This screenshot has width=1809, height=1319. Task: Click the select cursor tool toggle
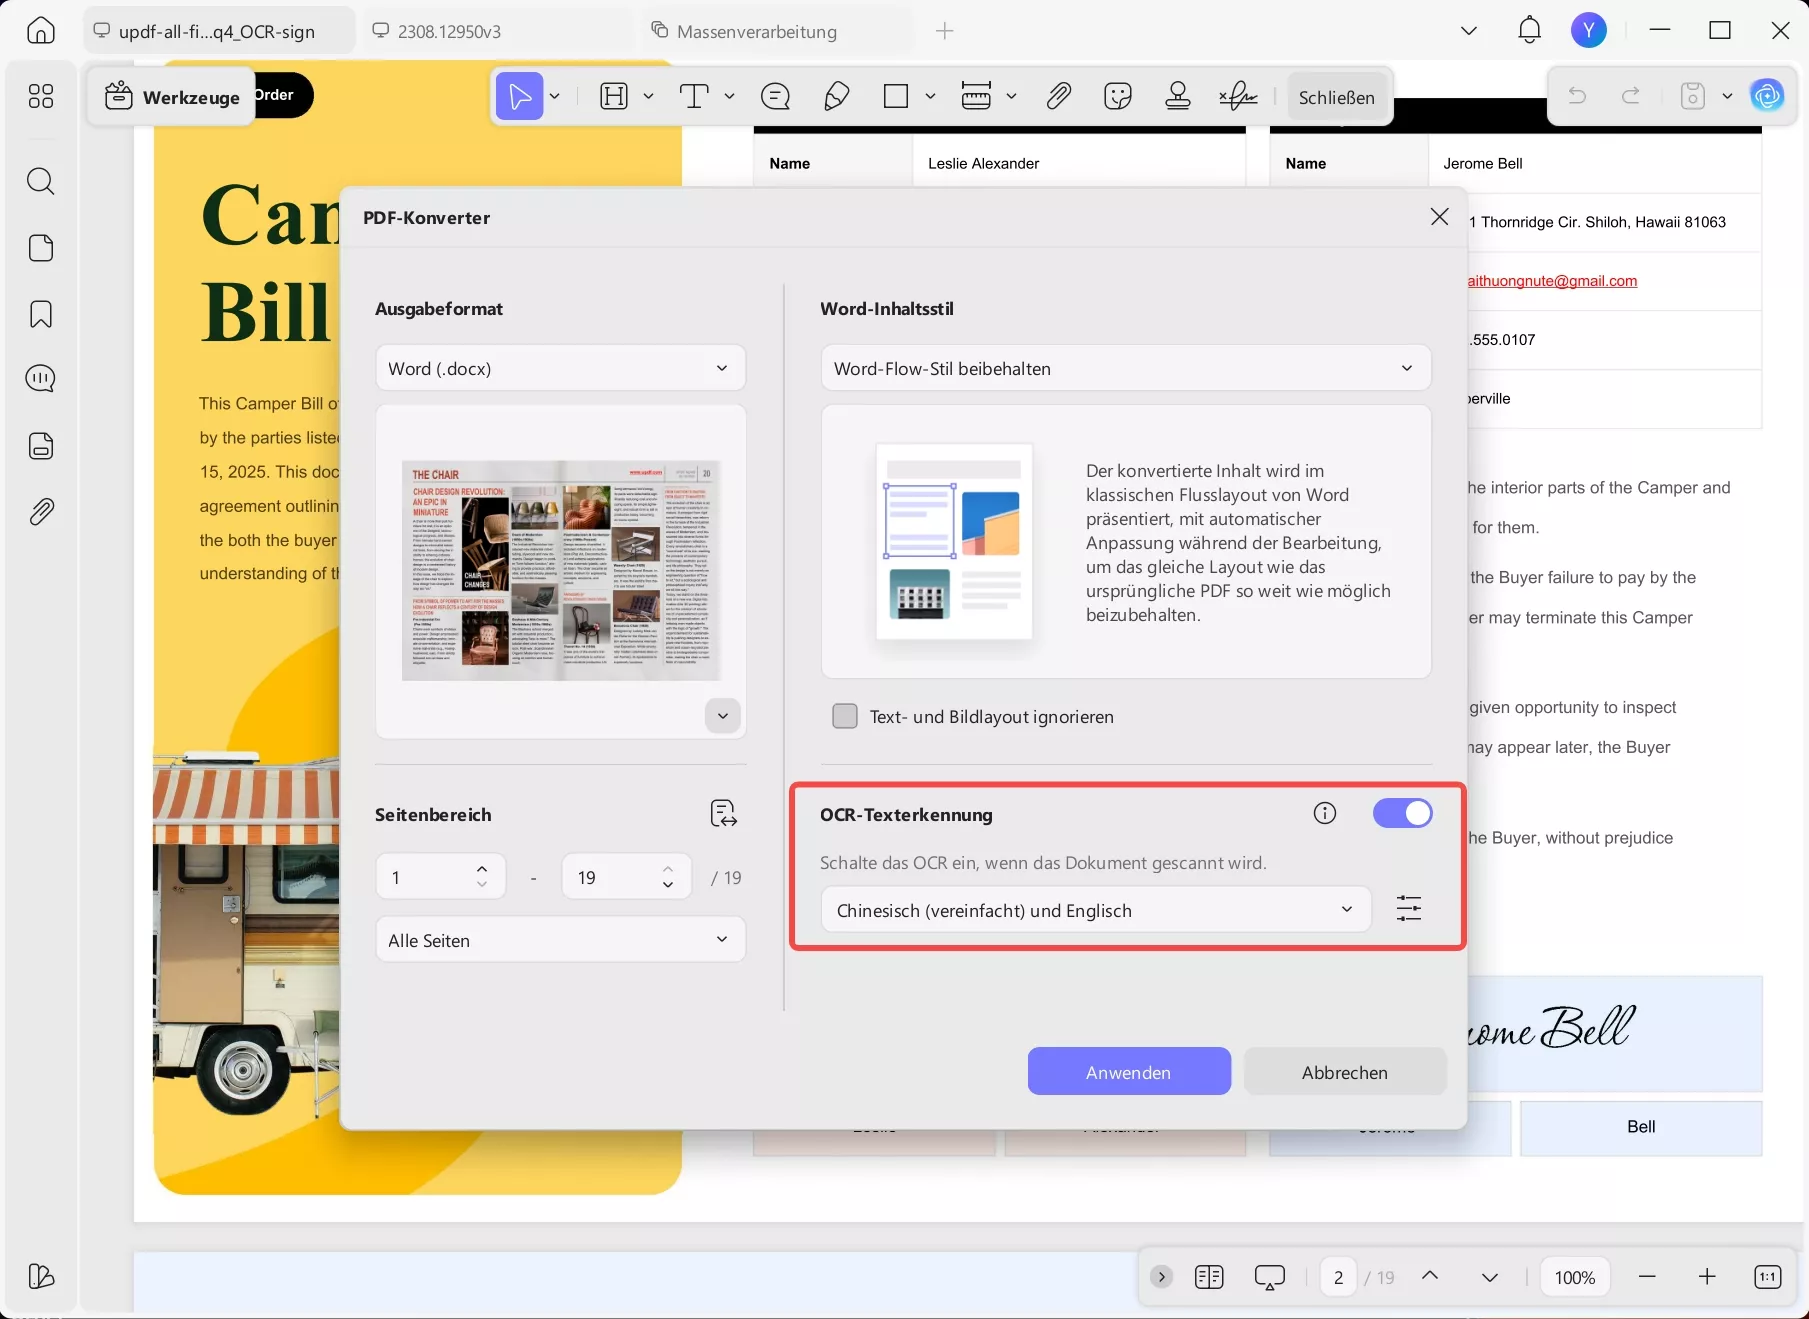(519, 95)
